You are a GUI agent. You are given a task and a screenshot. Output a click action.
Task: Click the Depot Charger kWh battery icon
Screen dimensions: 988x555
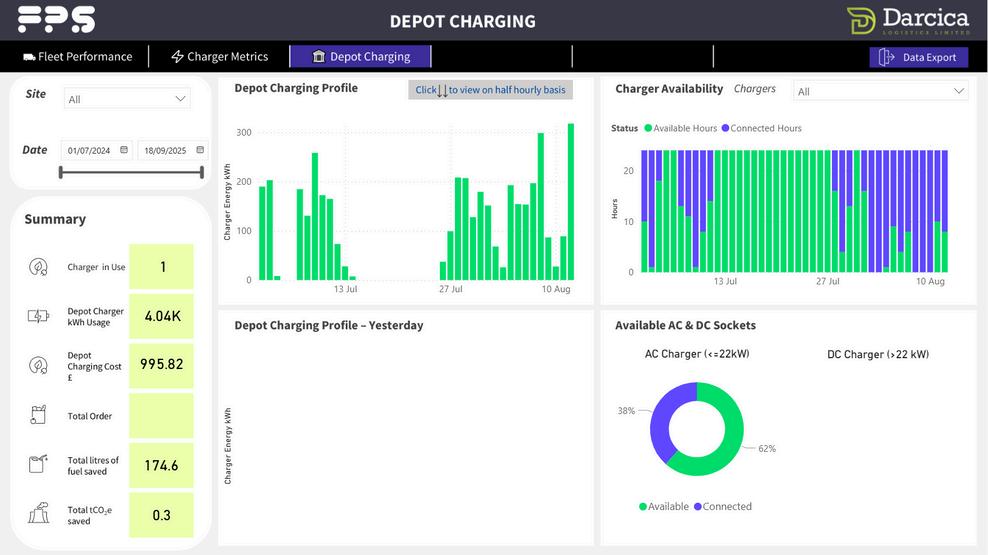click(x=38, y=316)
